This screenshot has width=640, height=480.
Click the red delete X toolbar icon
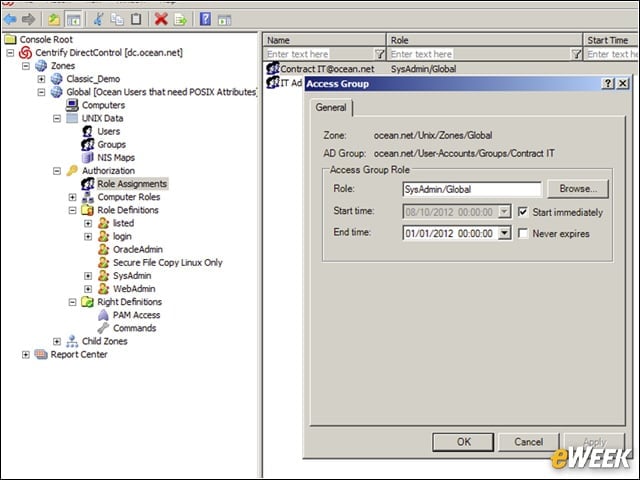click(x=161, y=19)
